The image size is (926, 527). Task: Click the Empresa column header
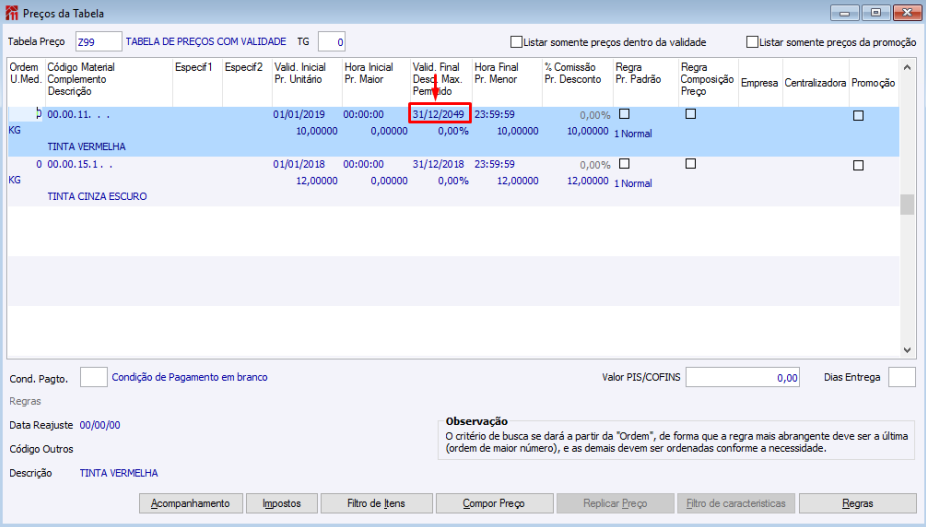pyautogui.click(x=759, y=83)
